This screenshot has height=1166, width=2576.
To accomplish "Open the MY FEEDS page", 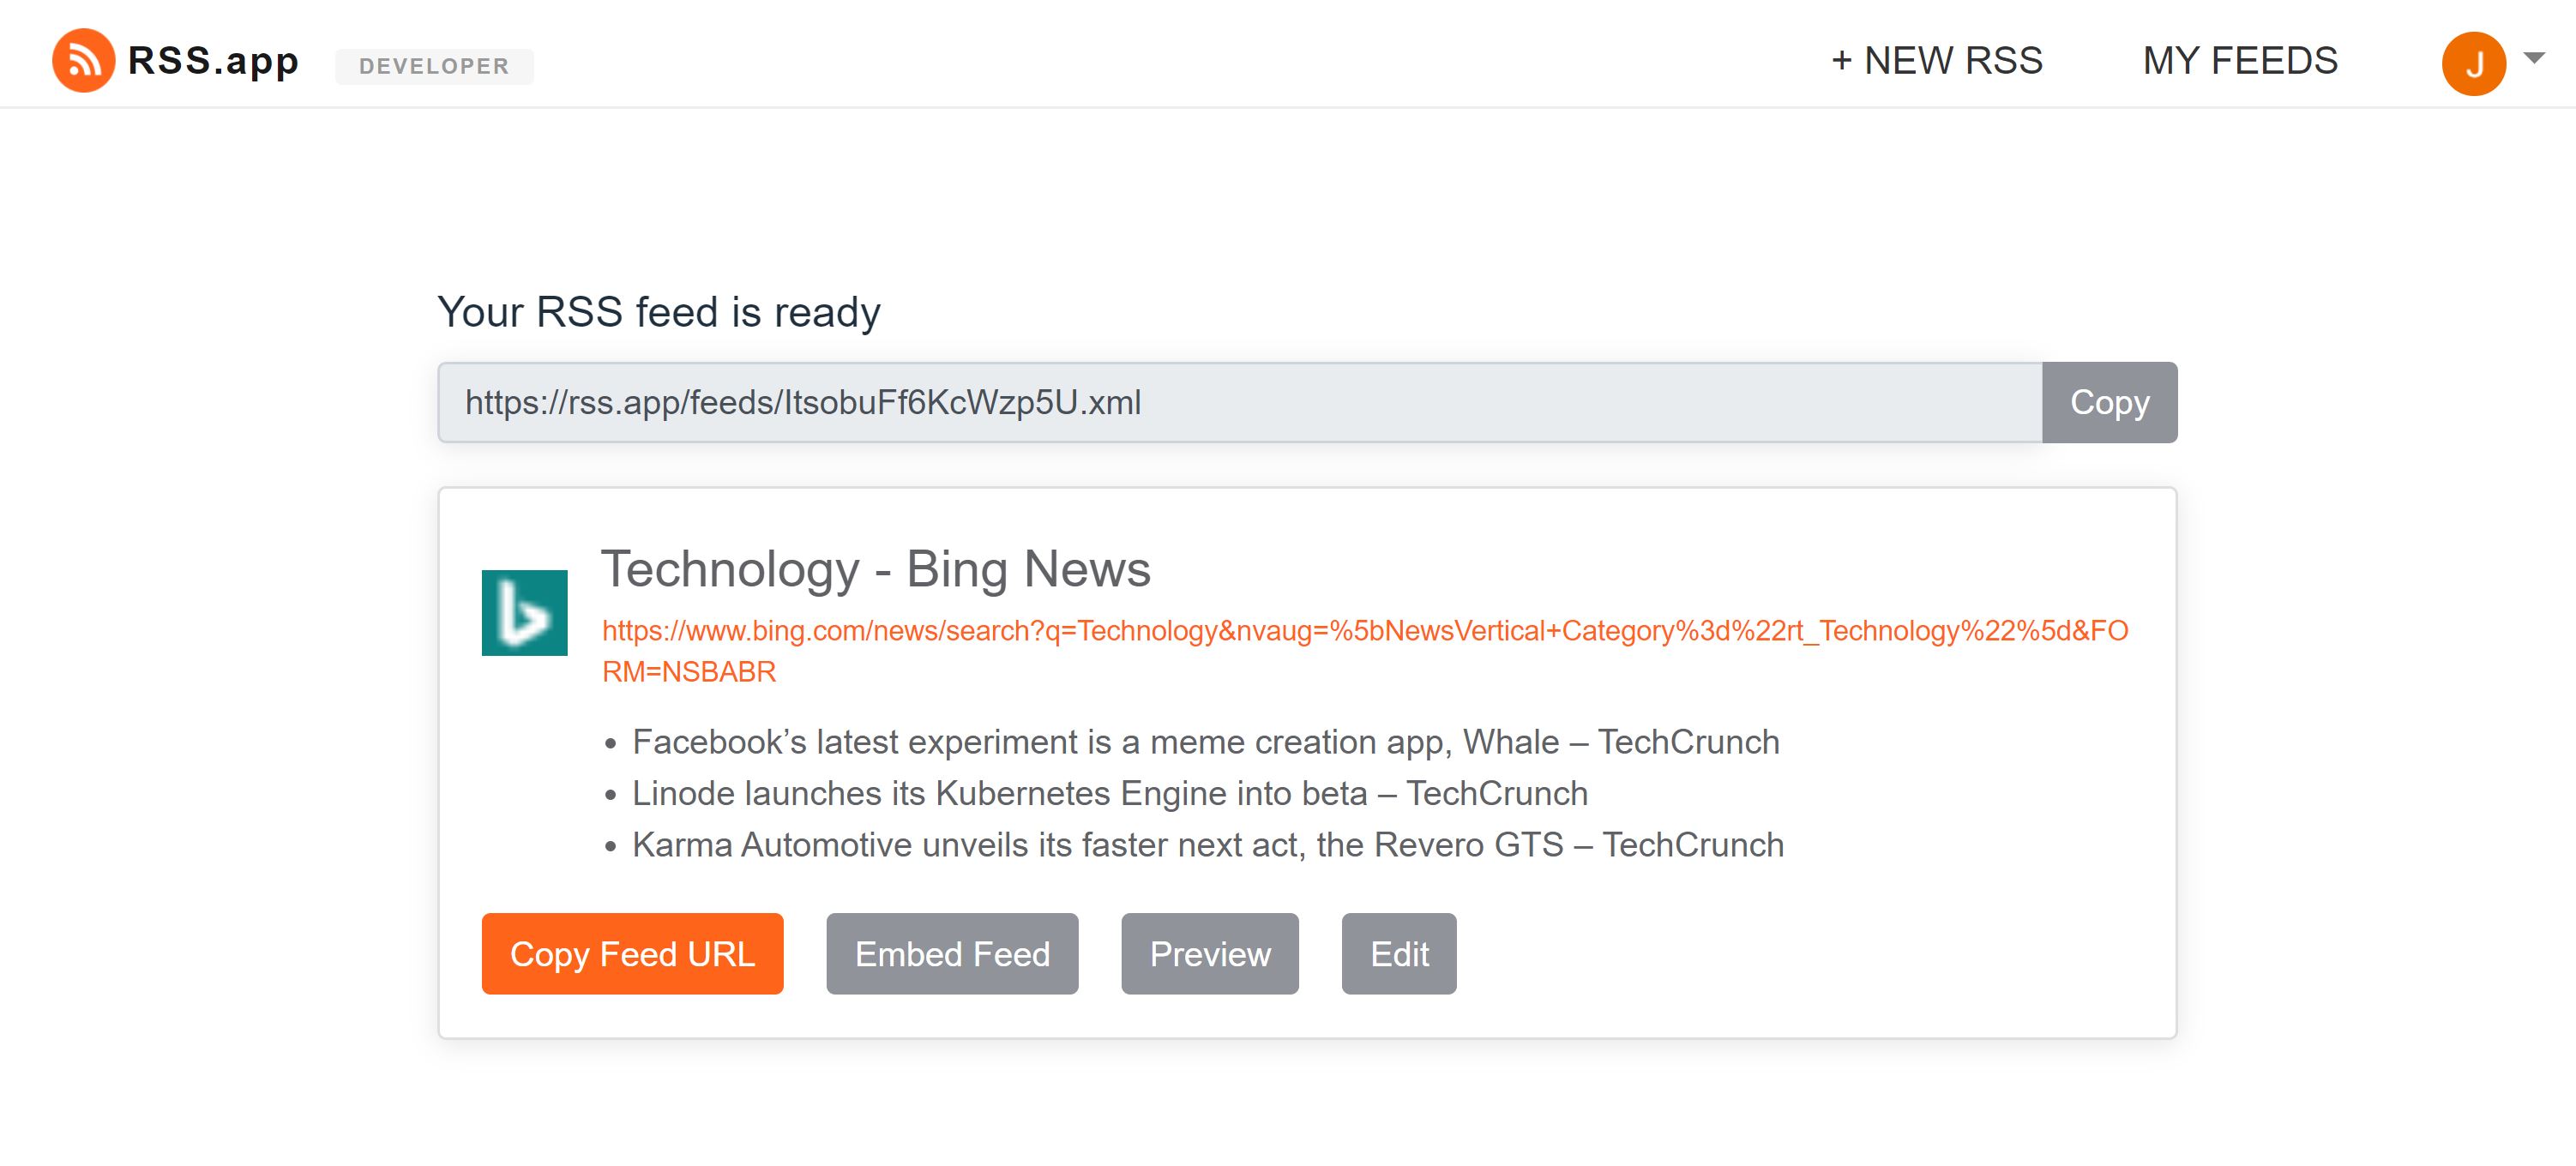I will (2240, 61).
